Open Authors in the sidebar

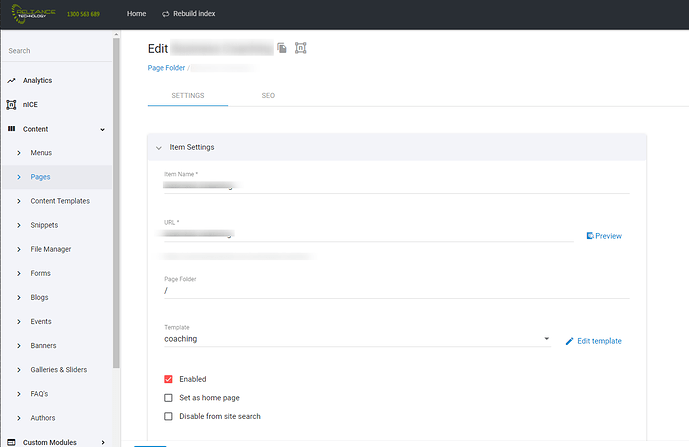pyautogui.click(x=43, y=418)
